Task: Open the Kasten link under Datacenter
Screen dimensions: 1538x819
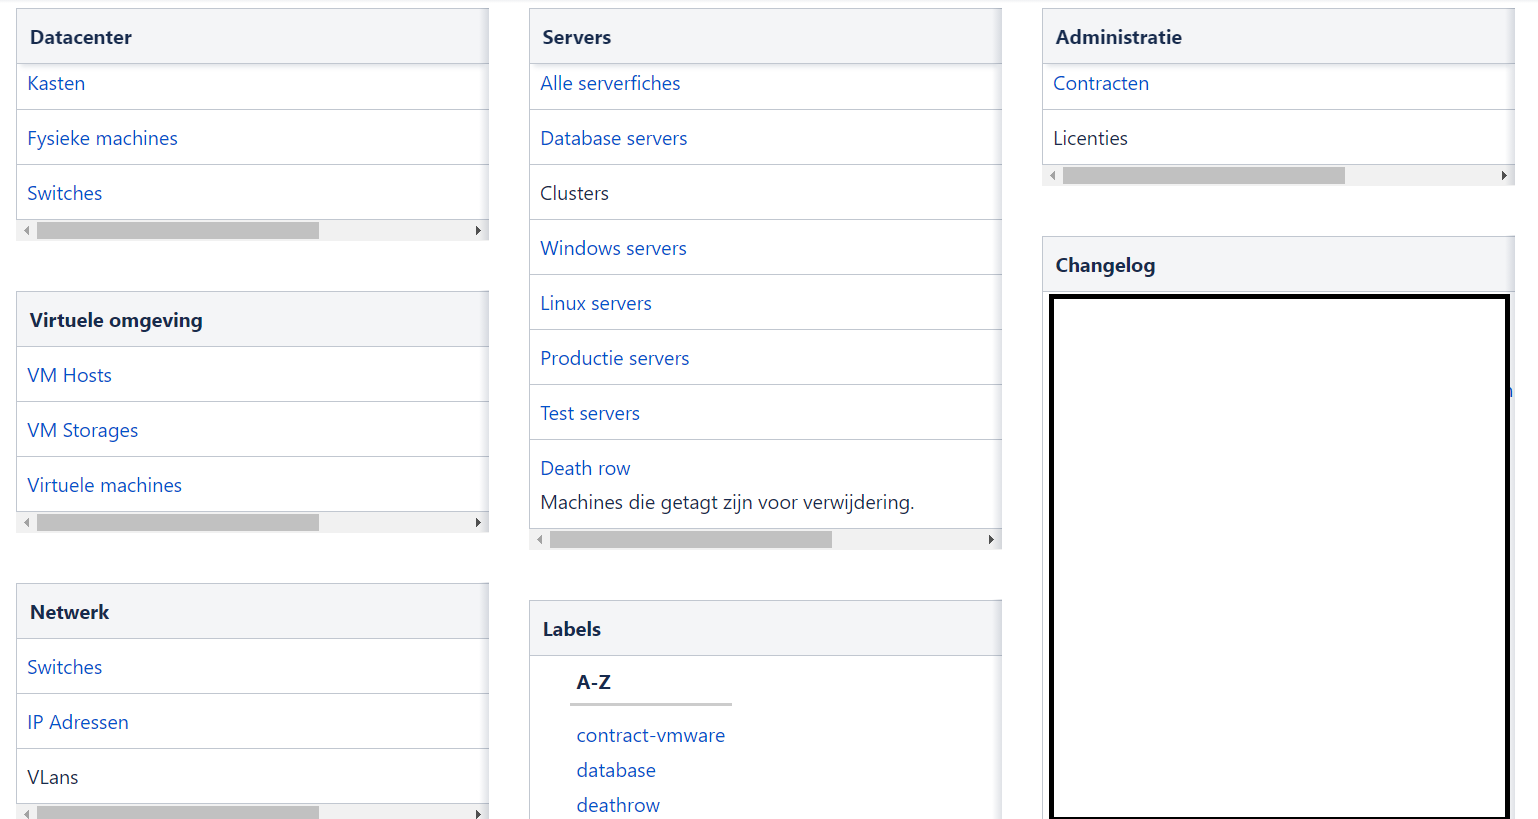Action: [x=55, y=83]
